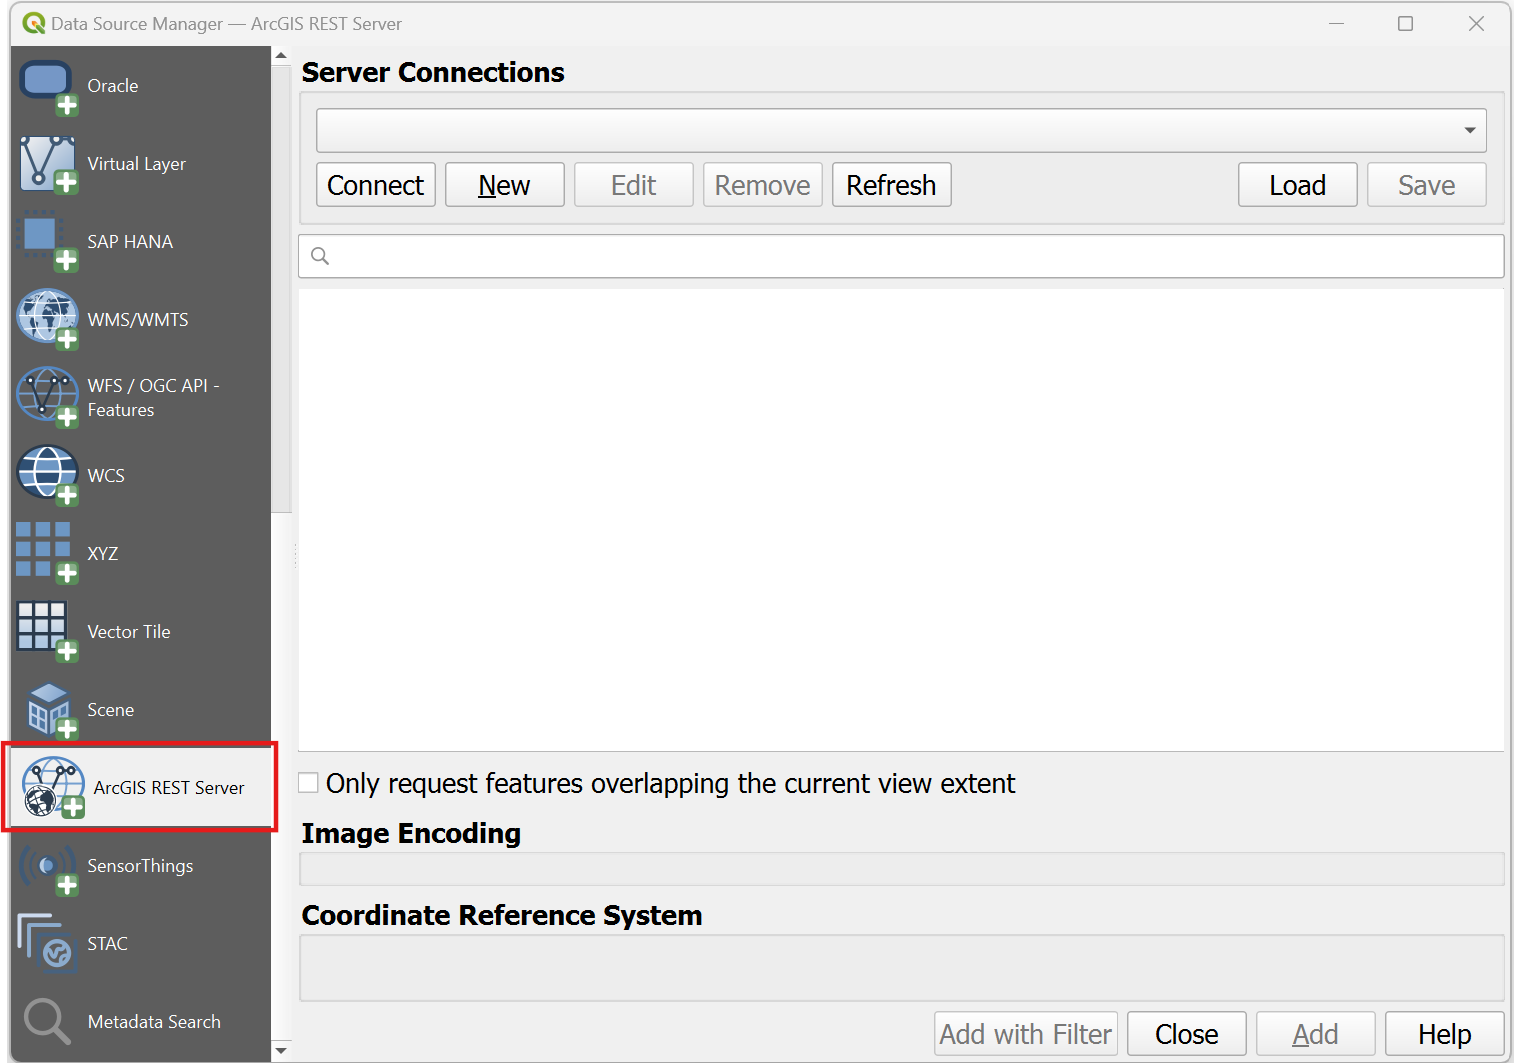Click the Connect button
This screenshot has height=1063, width=1514.
tap(376, 185)
